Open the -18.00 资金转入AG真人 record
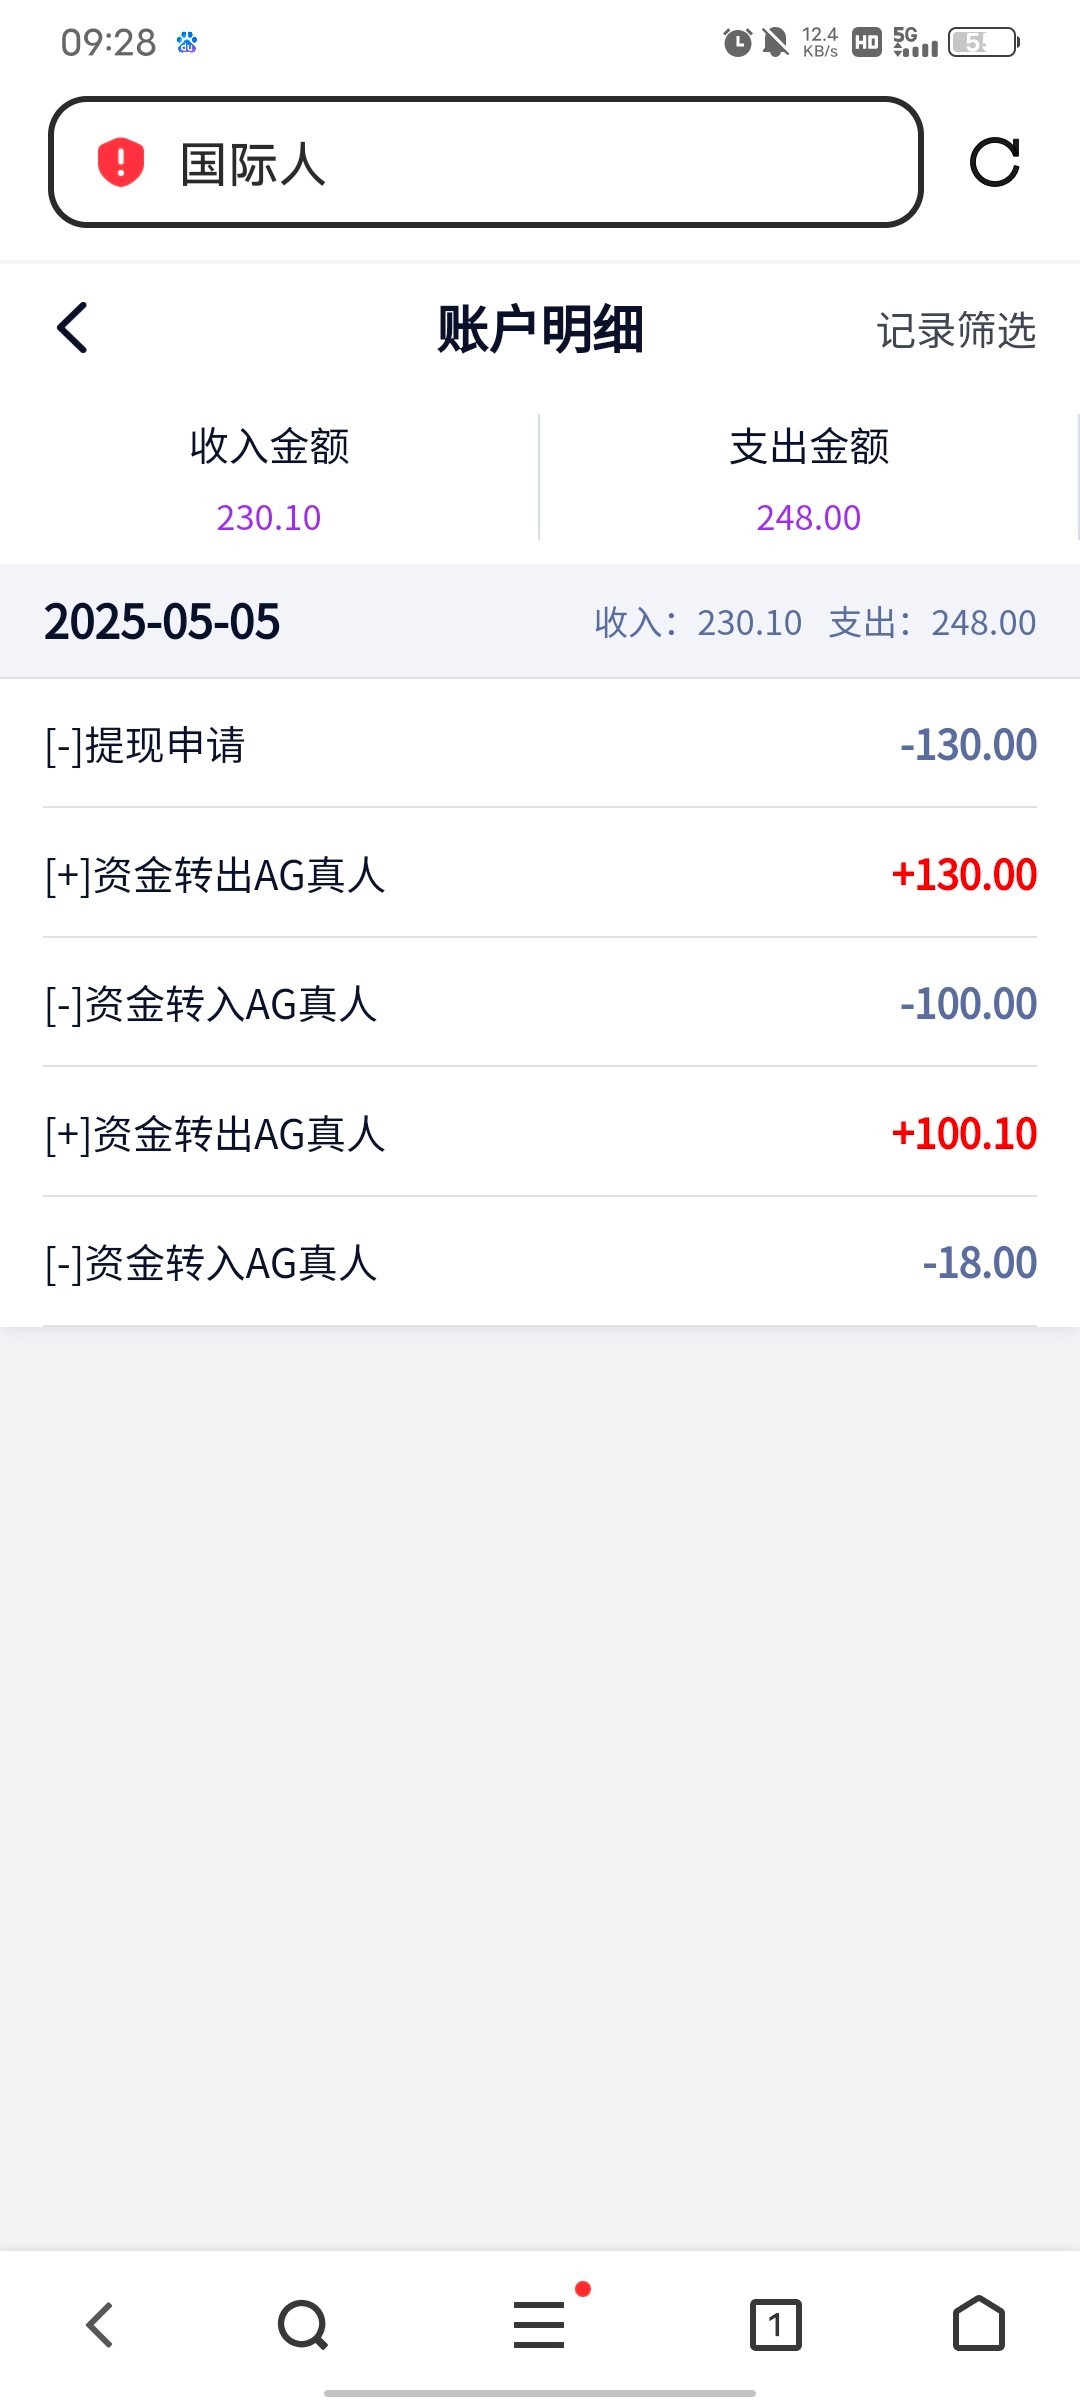1080x2400 pixels. (540, 1263)
